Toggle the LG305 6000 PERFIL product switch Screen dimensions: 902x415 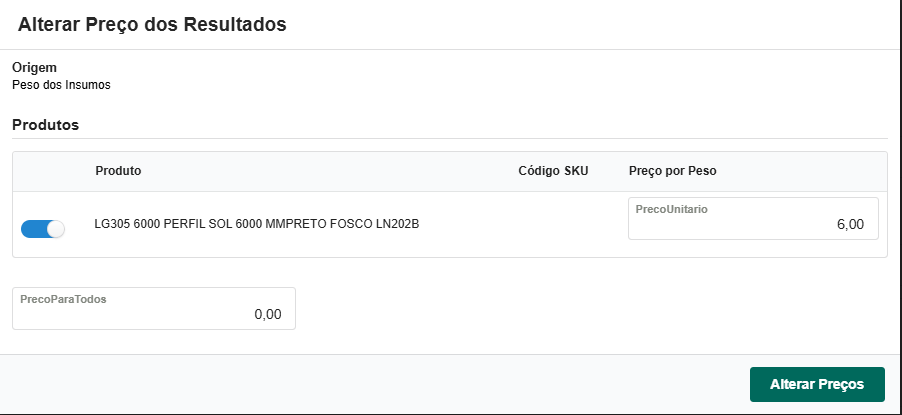42,229
